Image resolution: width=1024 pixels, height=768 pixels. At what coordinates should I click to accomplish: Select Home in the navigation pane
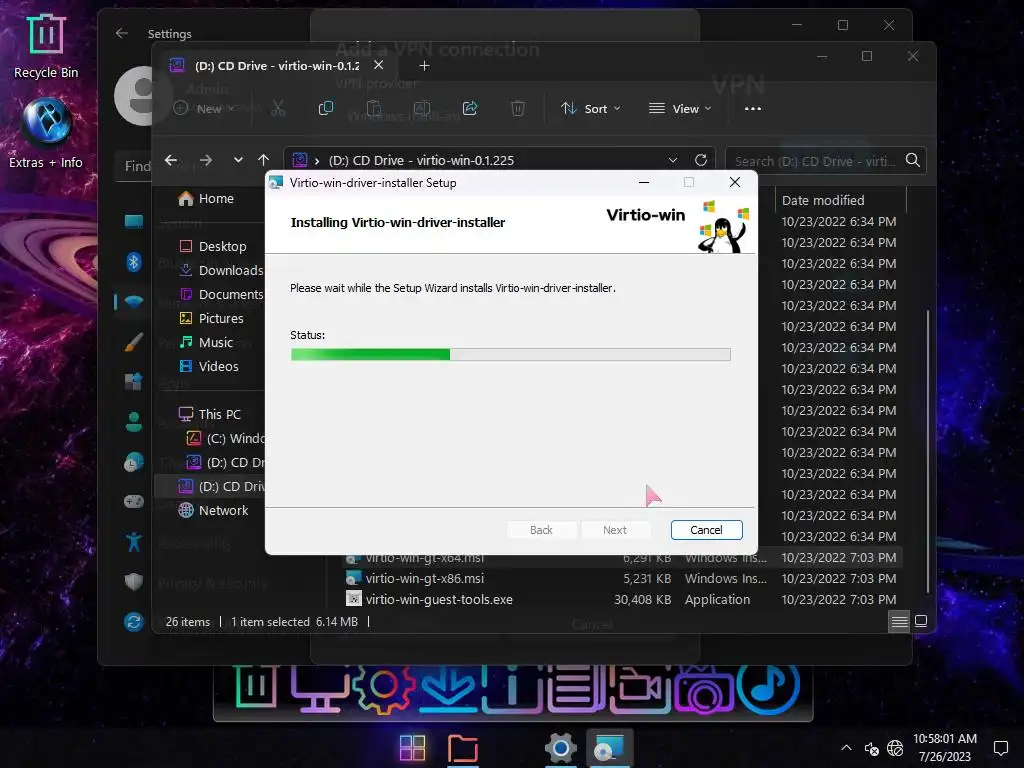[206, 199]
